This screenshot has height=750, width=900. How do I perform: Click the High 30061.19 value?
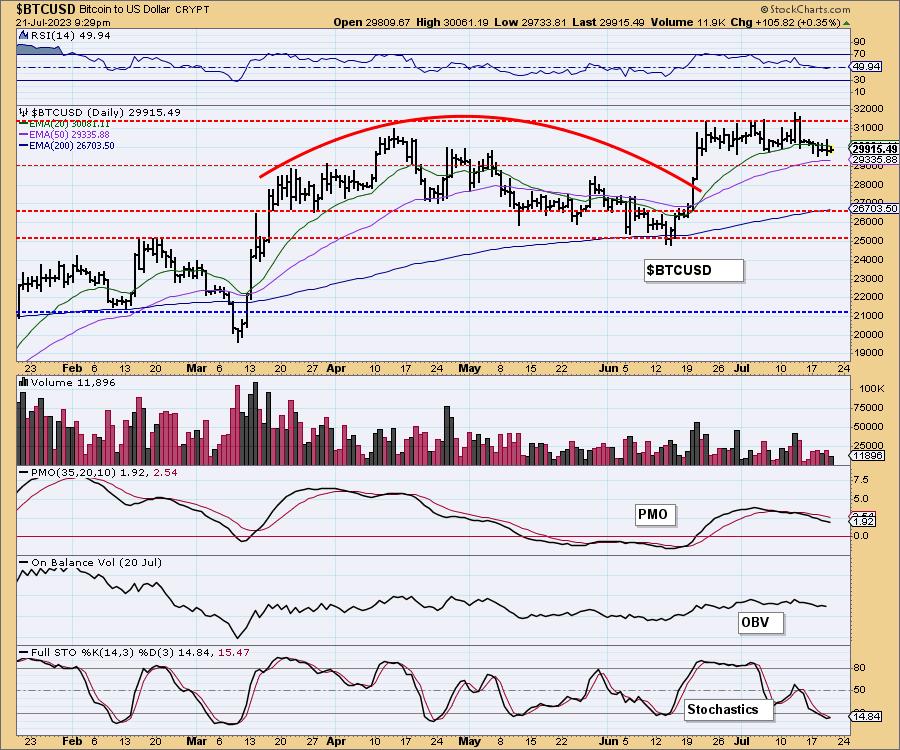[x=453, y=22]
